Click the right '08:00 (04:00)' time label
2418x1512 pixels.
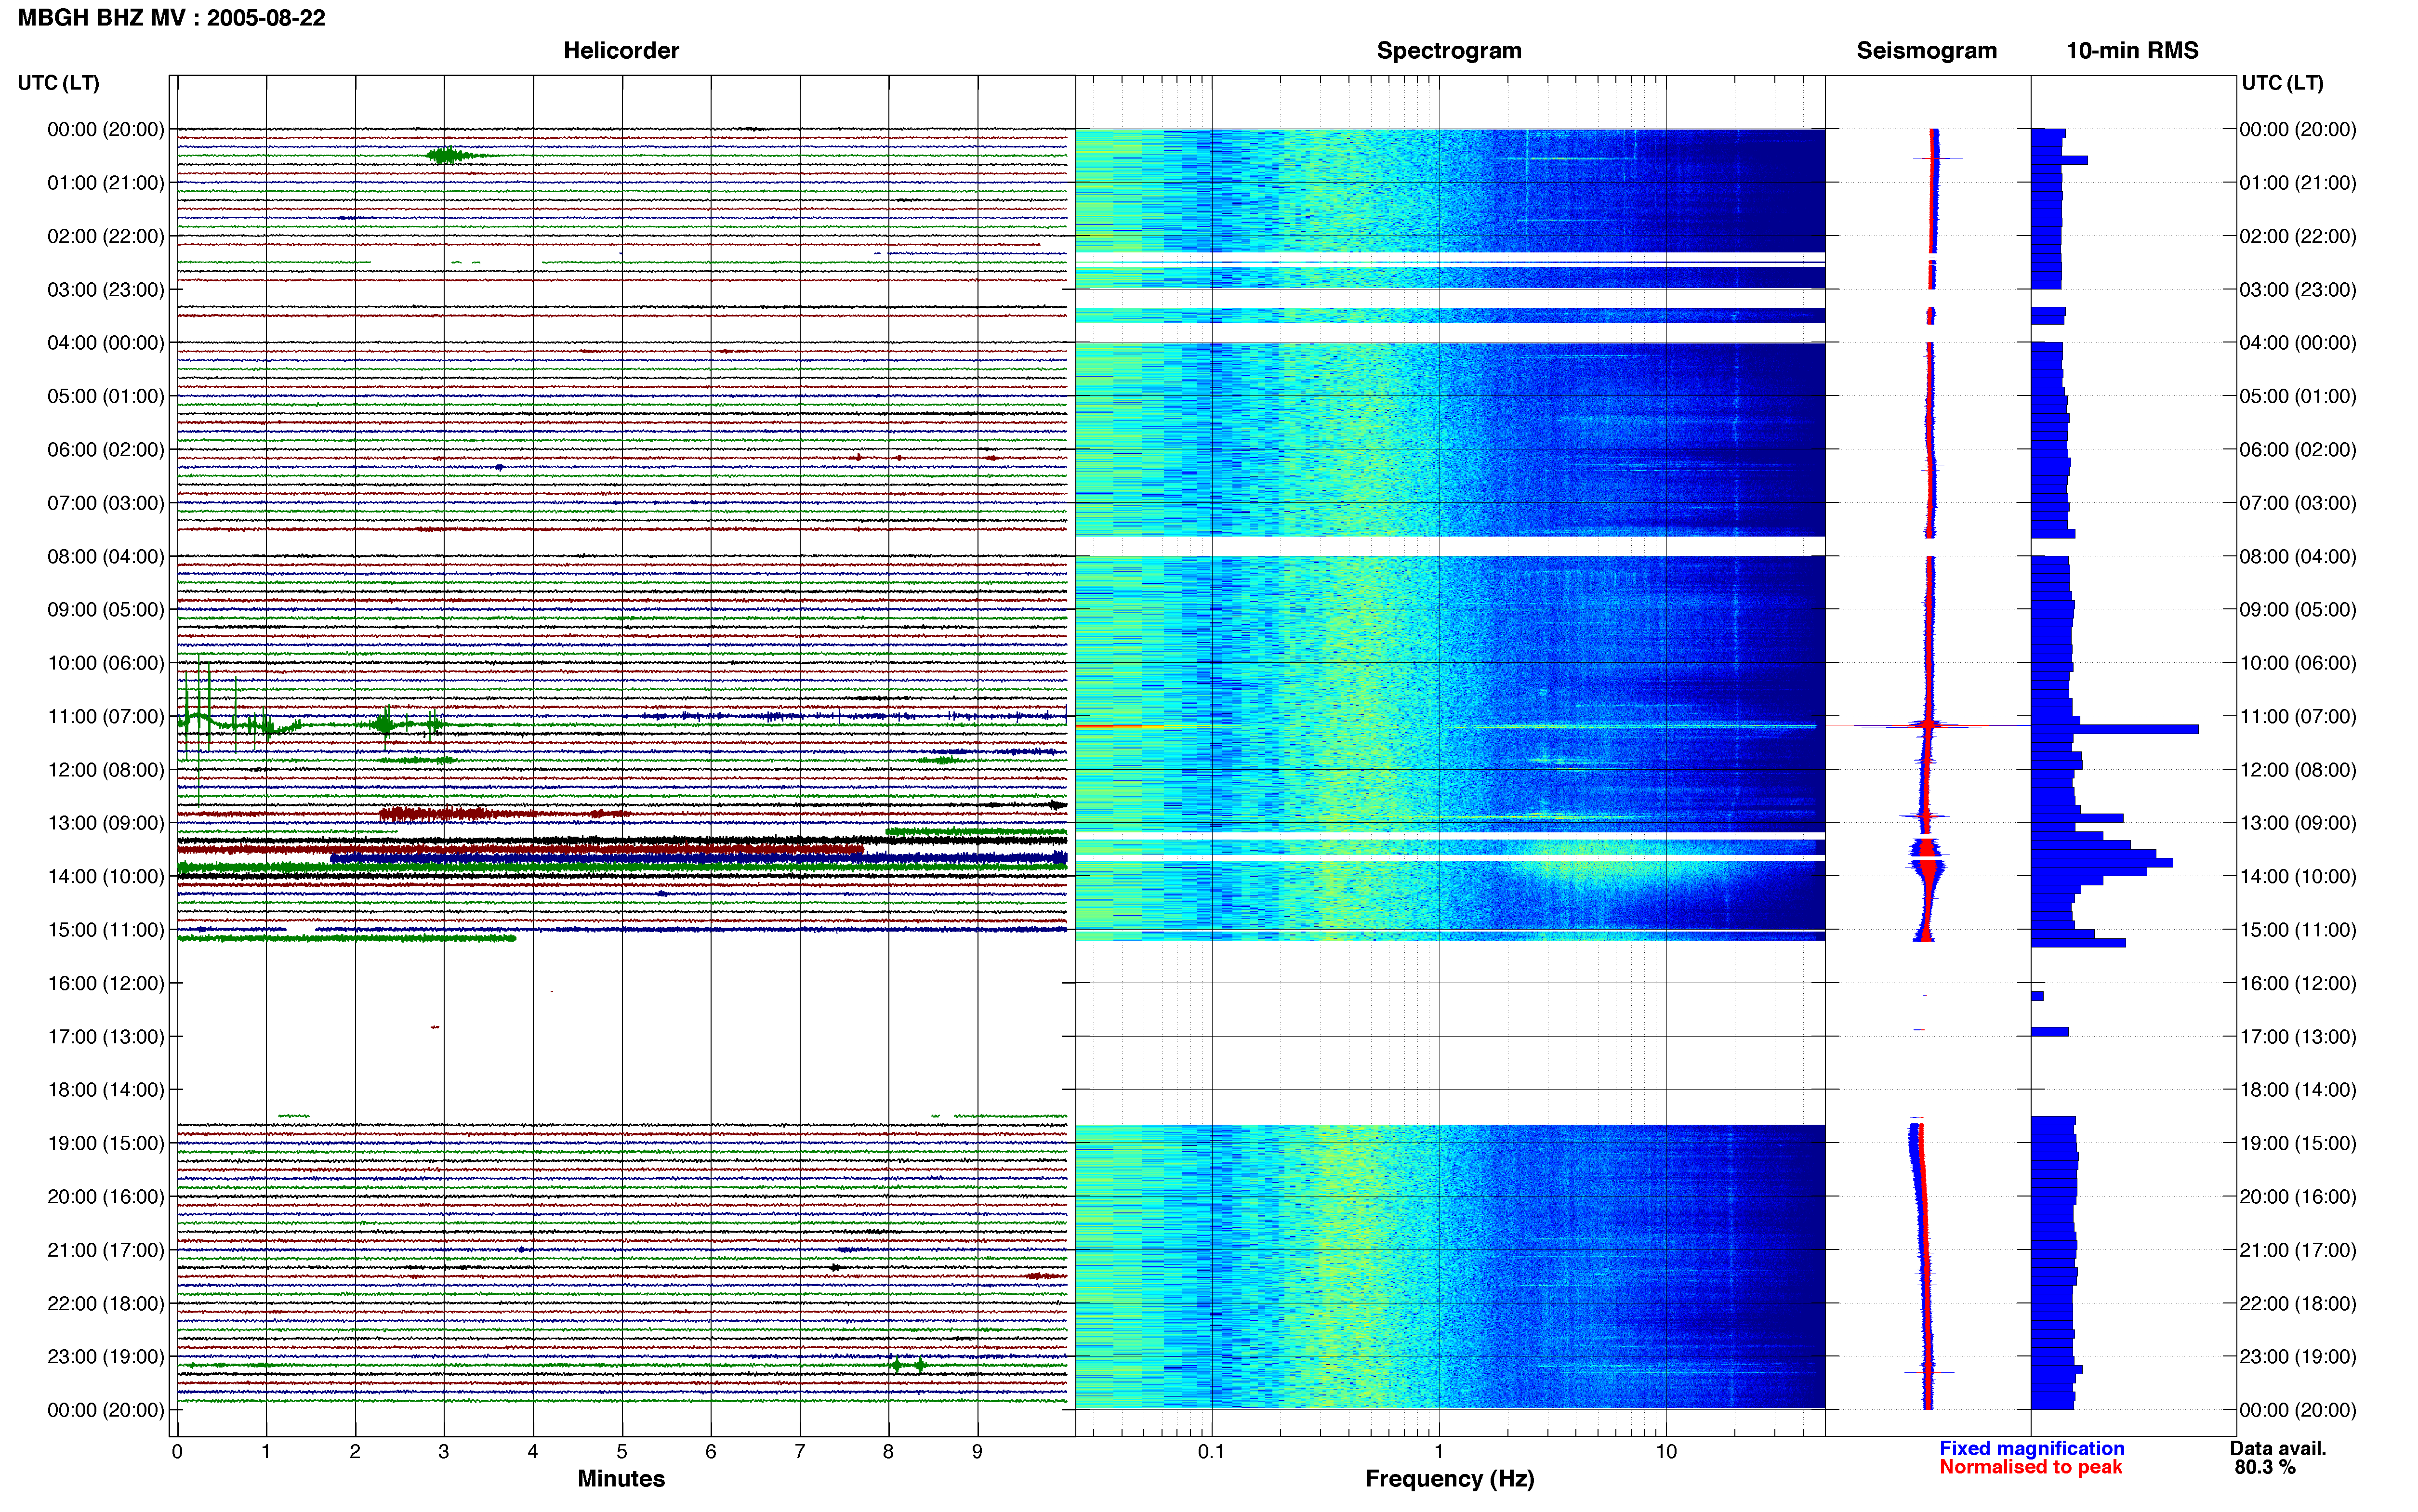[2297, 556]
